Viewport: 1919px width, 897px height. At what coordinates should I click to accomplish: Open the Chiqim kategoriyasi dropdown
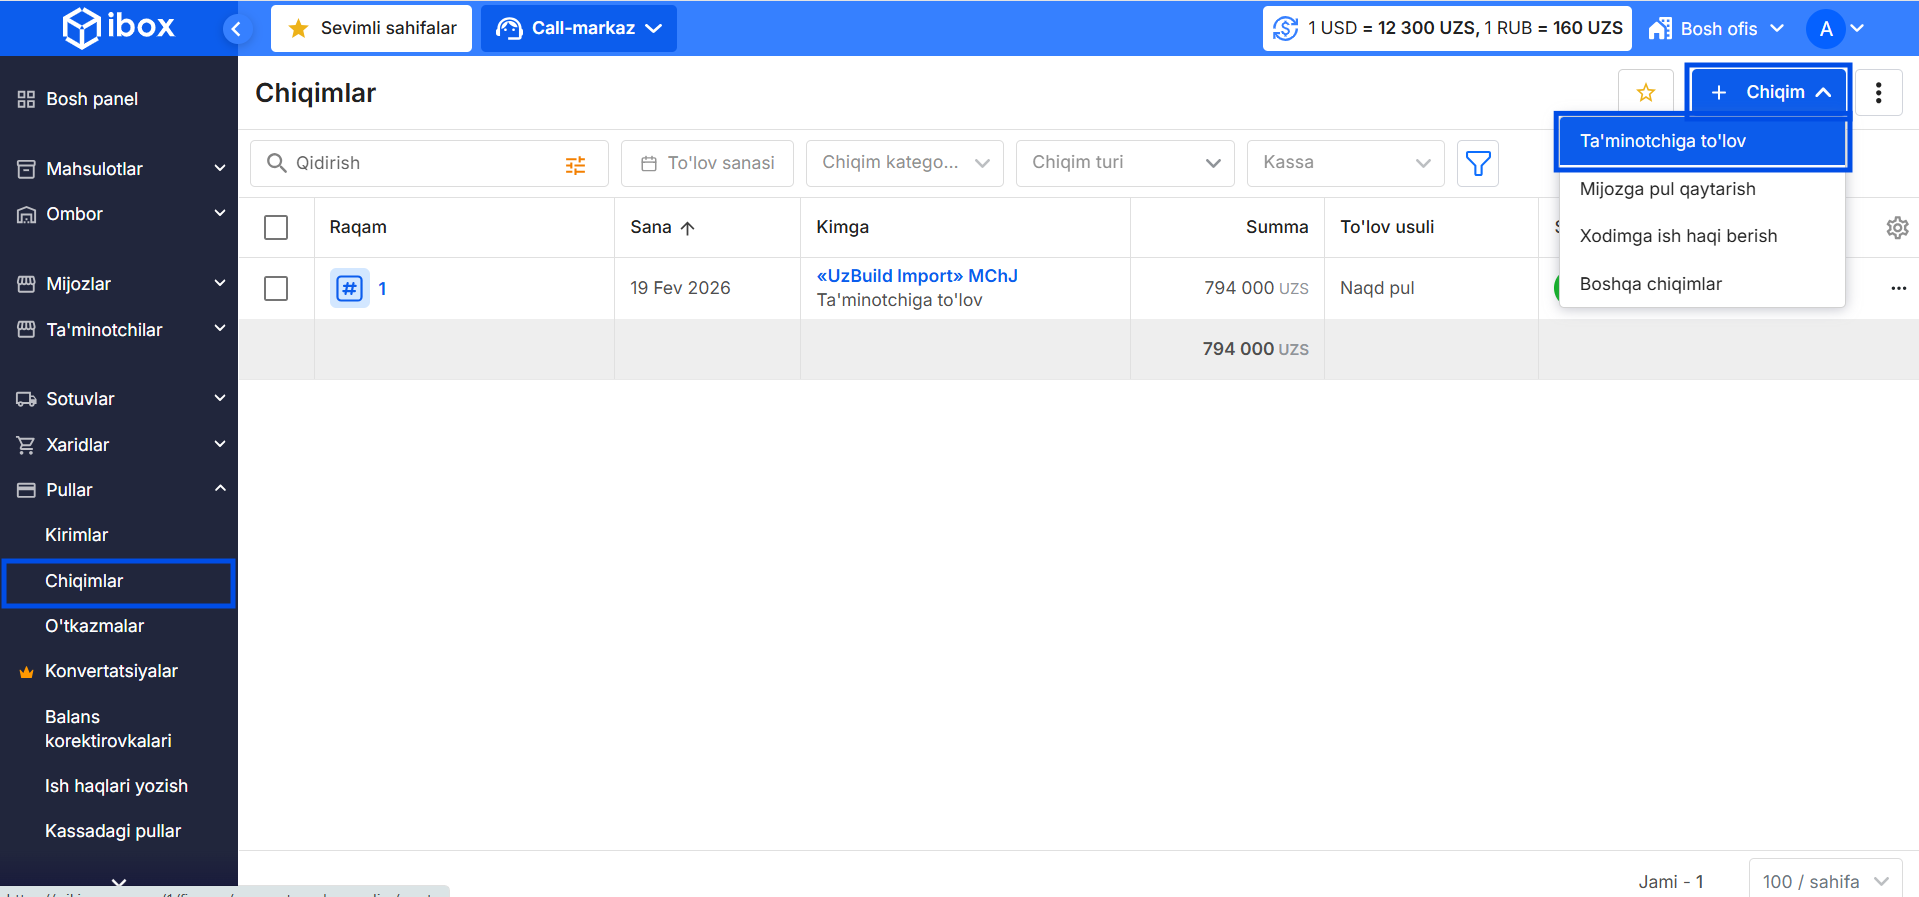[904, 163]
